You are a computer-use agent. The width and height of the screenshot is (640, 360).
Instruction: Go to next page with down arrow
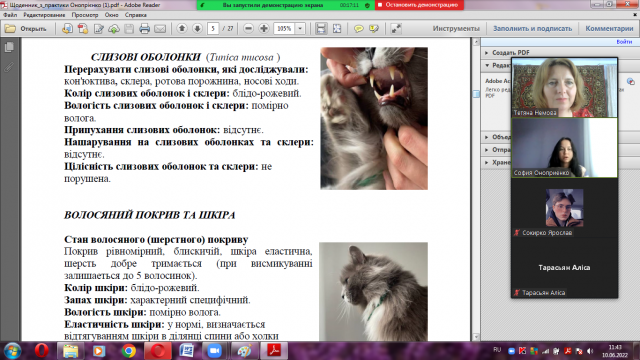point(198,28)
